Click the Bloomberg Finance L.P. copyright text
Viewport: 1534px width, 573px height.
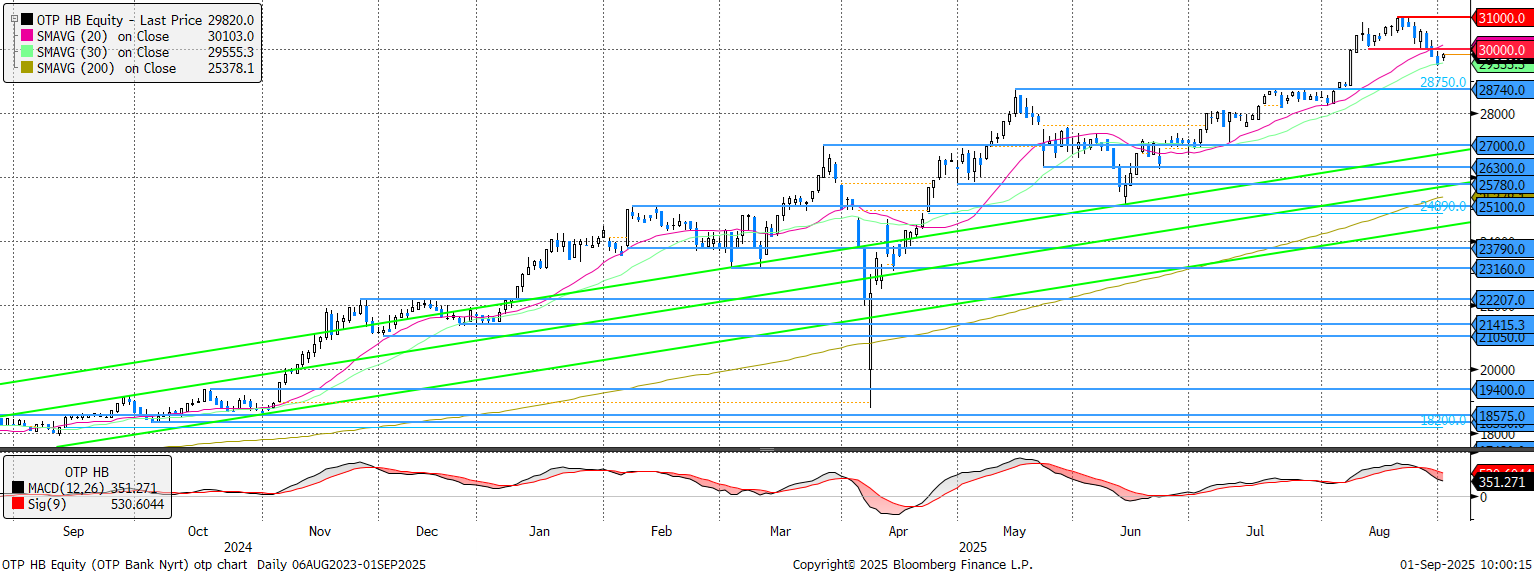(x=913, y=564)
